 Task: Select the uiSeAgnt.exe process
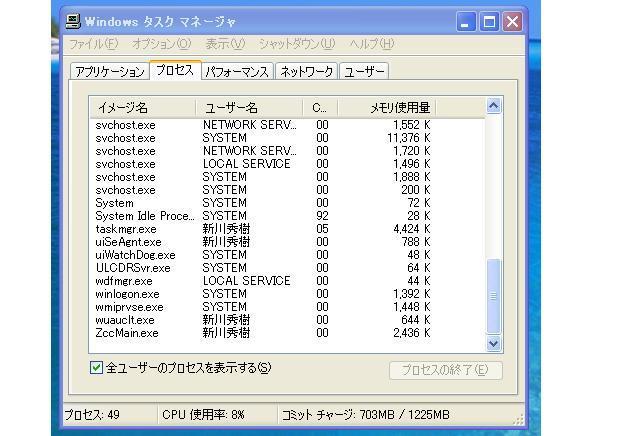click(287, 242)
